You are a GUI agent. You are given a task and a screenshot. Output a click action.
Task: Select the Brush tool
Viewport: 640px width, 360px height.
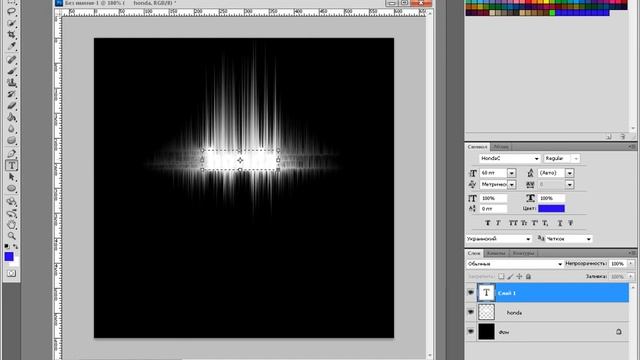[x=11, y=71]
